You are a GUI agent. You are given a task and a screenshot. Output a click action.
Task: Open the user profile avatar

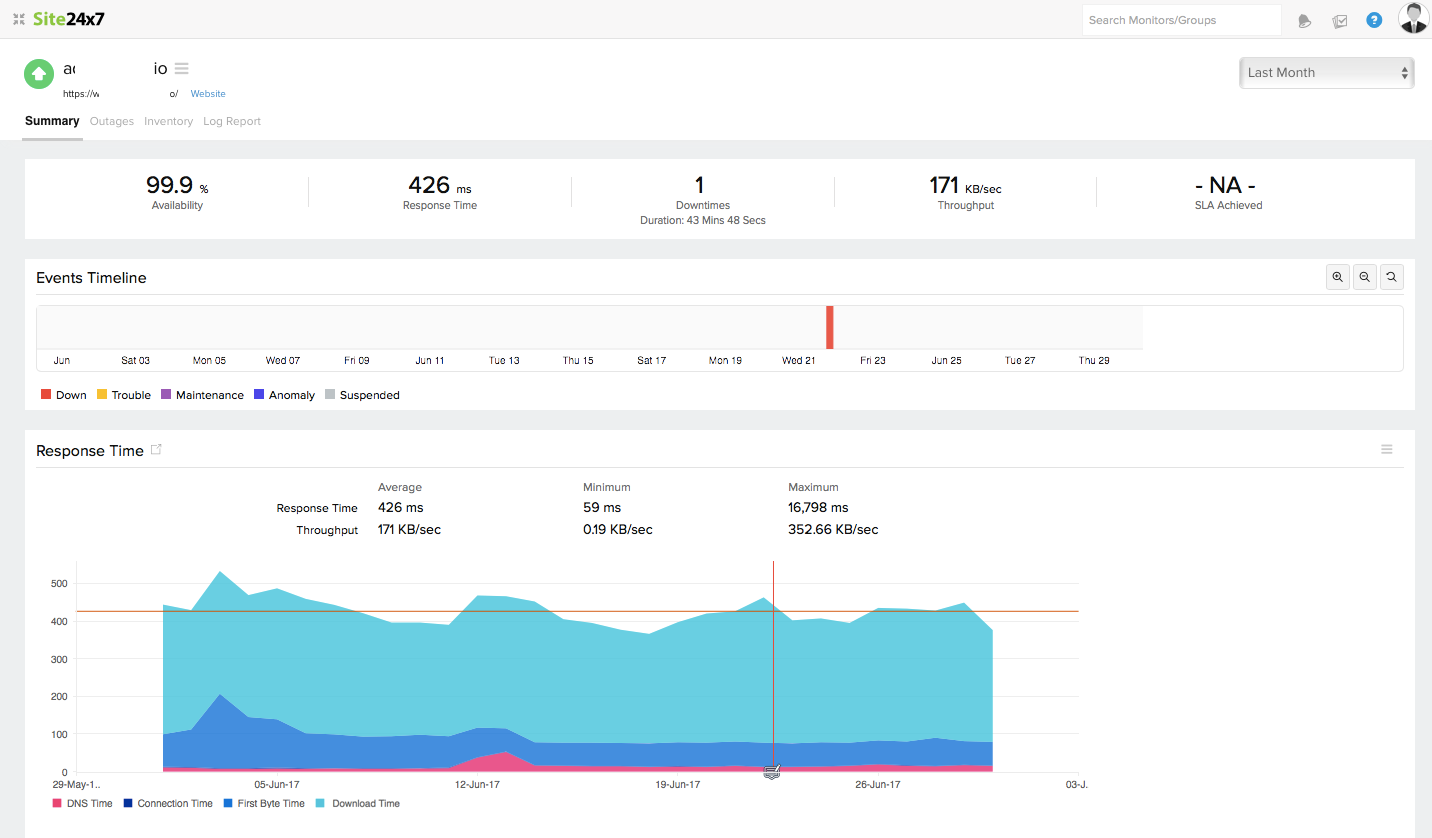(x=1413, y=18)
